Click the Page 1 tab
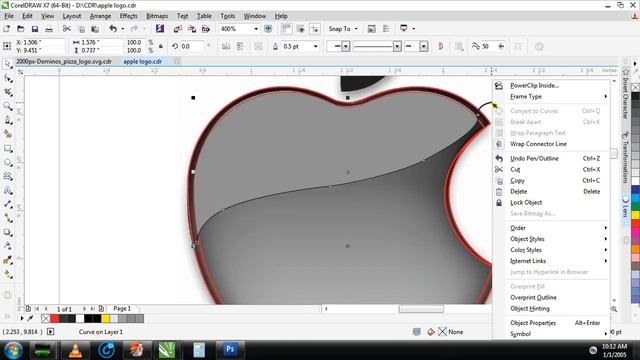The image size is (640, 360). tap(122, 309)
